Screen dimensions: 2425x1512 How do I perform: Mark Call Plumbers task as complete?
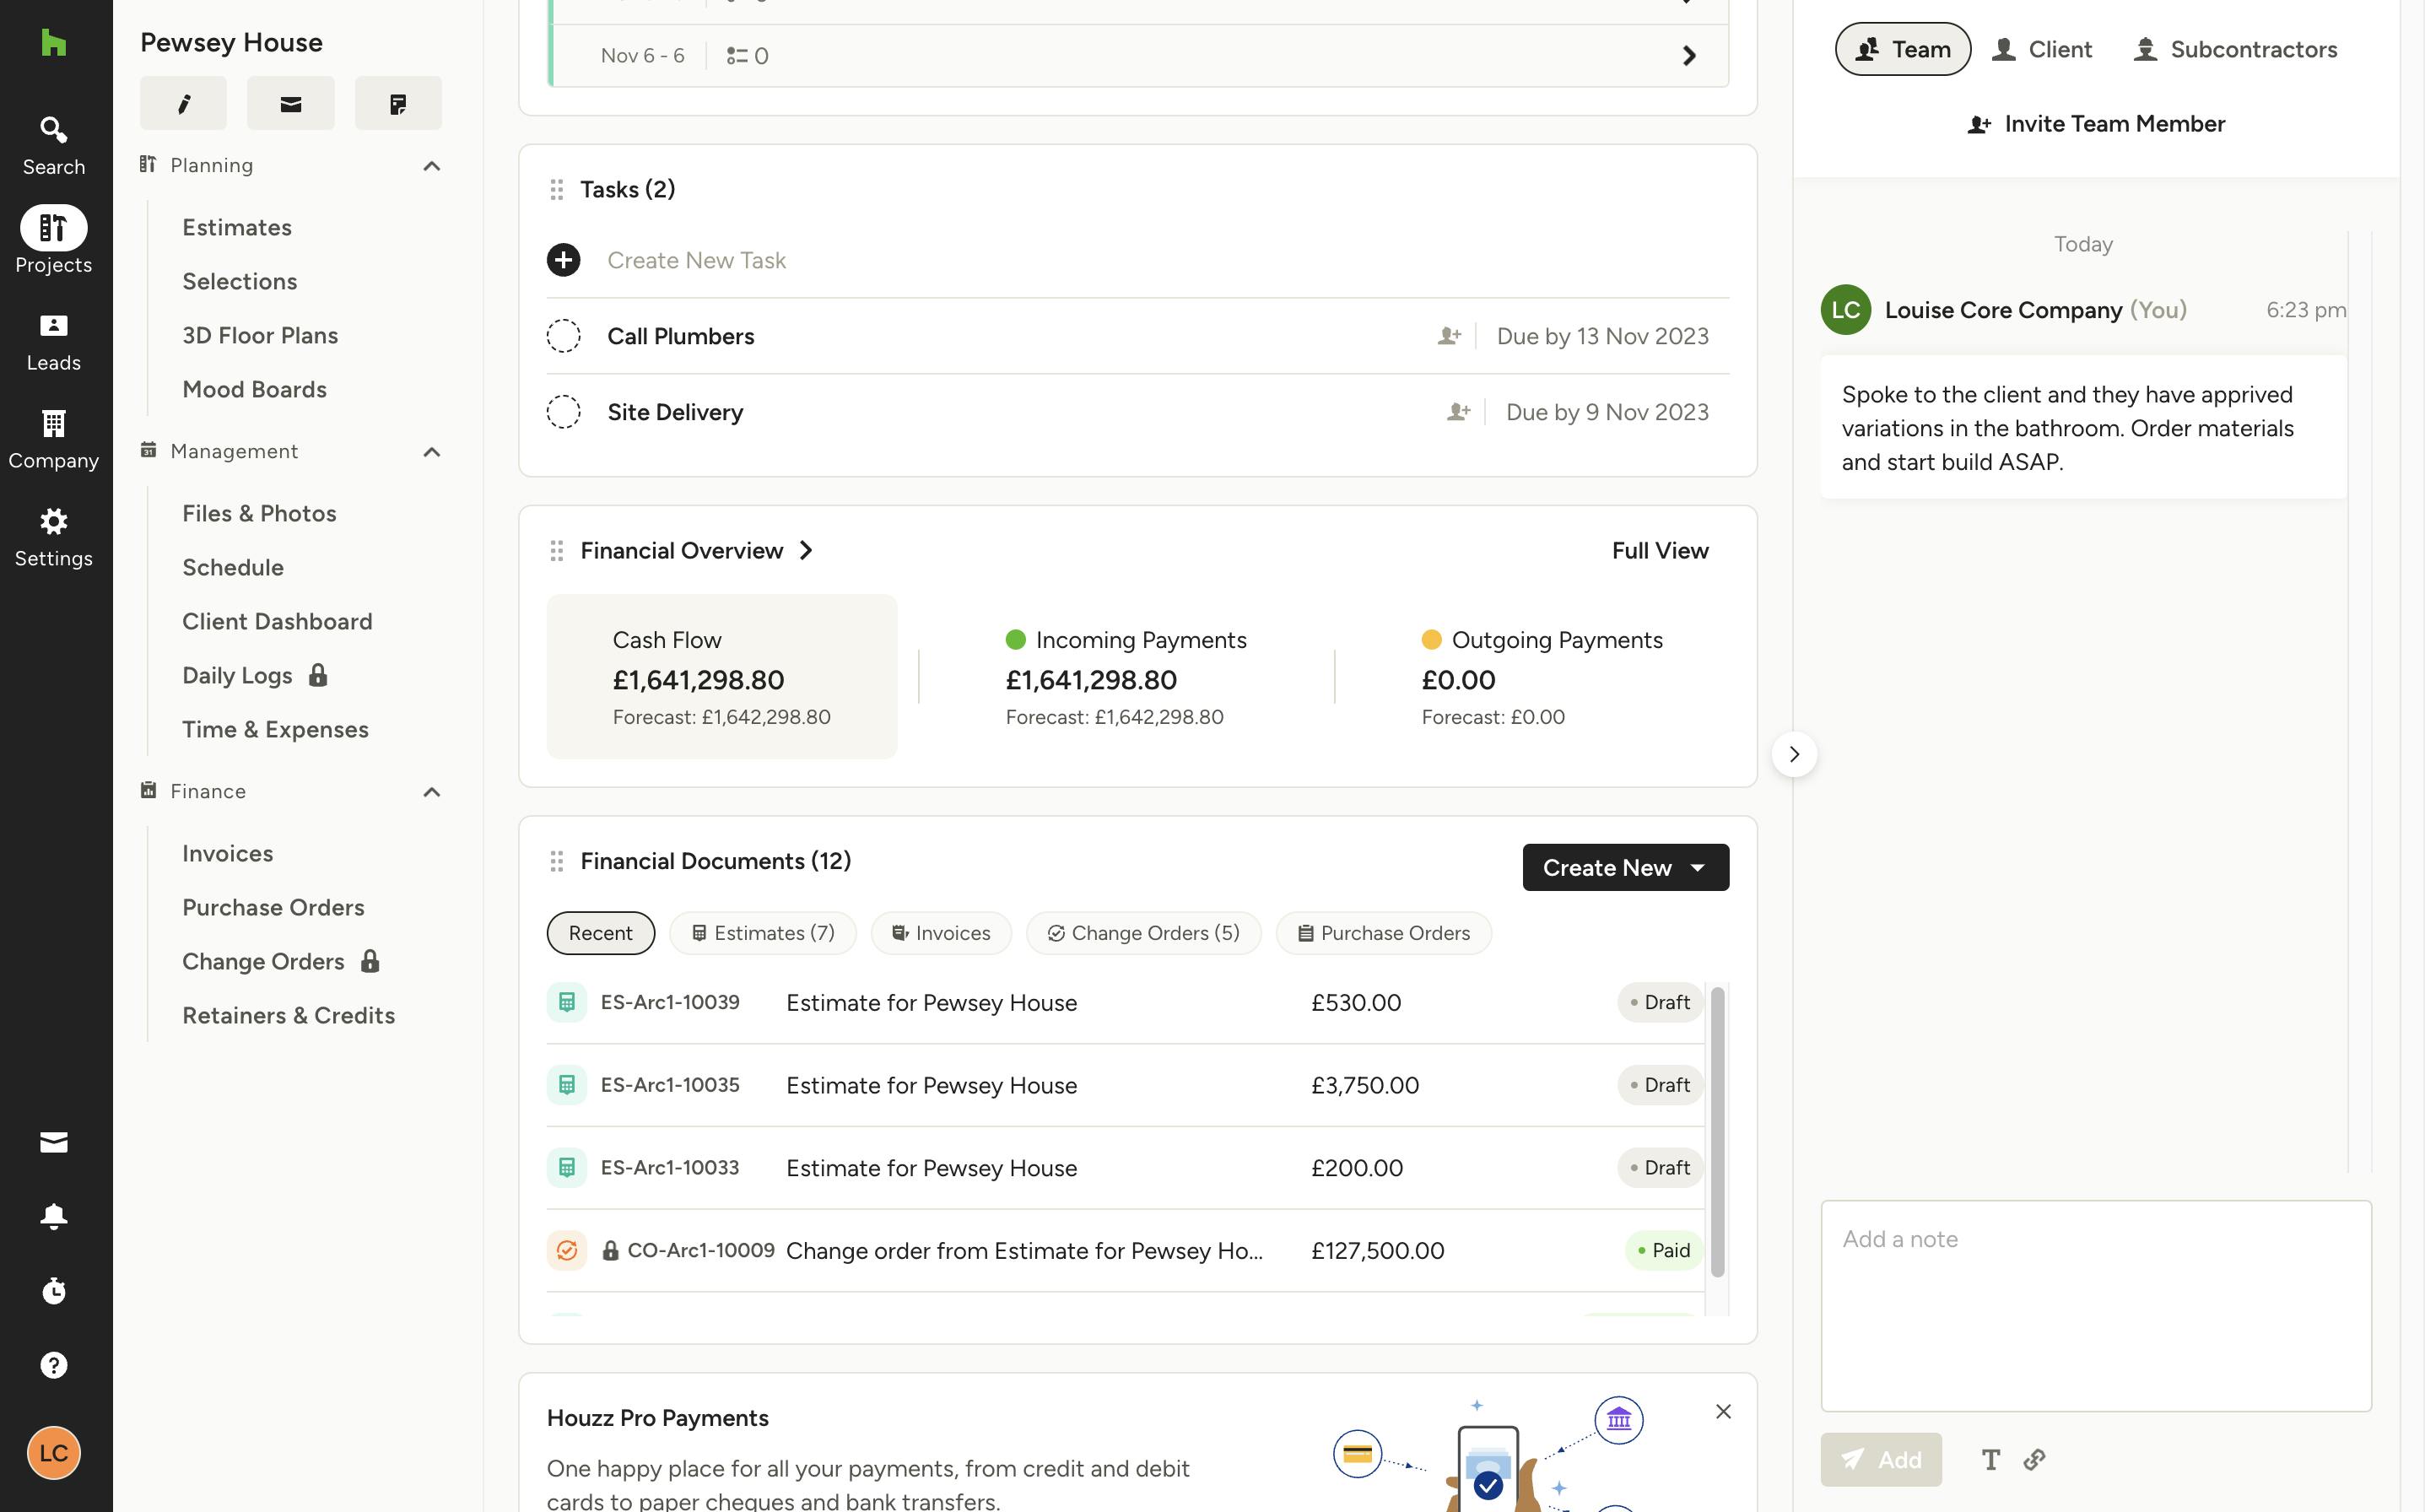pyautogui.click(x=563, y=336)
